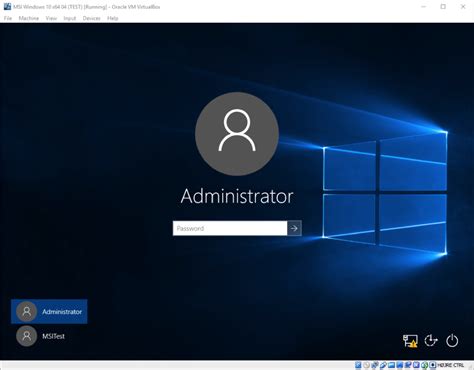The height and width of the screenshot is (370, 474).
Task: Open the Devices menu
Action: 91,18
